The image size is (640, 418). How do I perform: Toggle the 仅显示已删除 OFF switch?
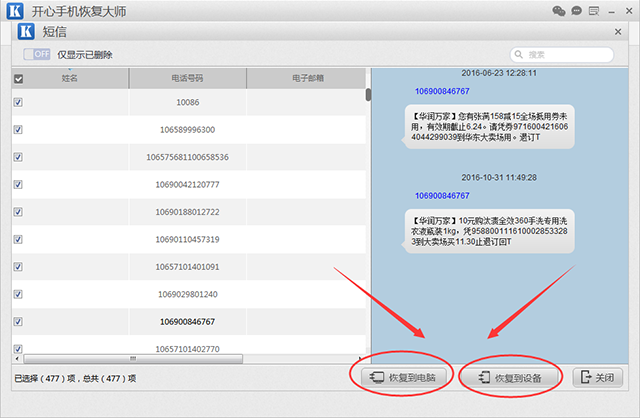click(x=37, y=54)
